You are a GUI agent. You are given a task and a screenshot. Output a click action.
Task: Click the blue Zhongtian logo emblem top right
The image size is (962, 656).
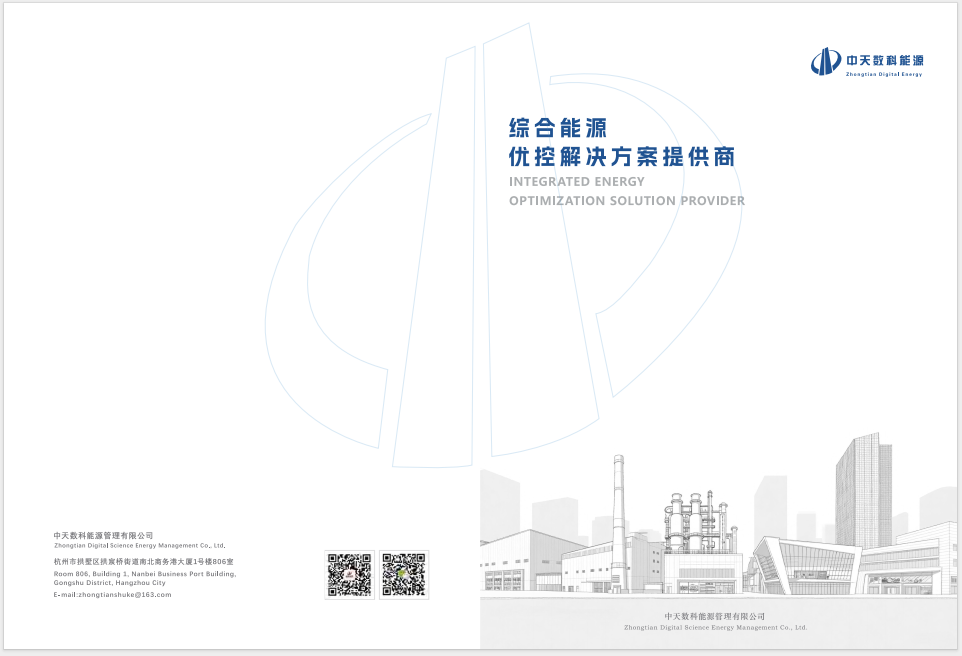coord(825,62)
